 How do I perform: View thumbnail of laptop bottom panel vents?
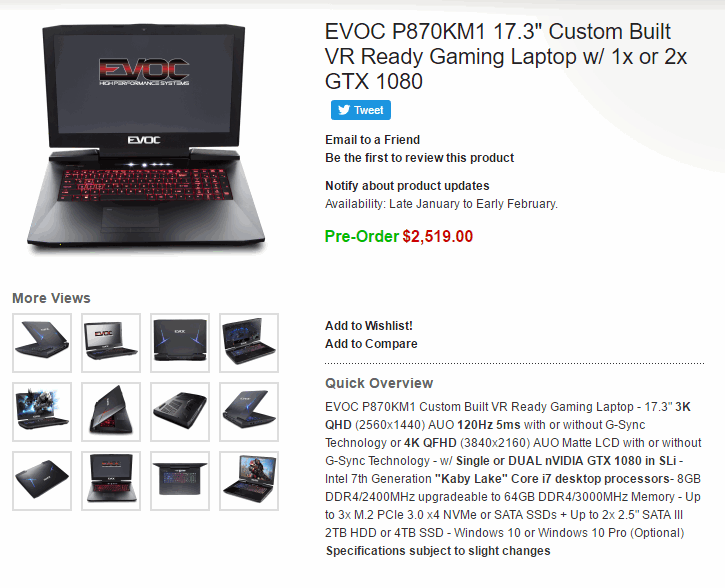[180, 412]
